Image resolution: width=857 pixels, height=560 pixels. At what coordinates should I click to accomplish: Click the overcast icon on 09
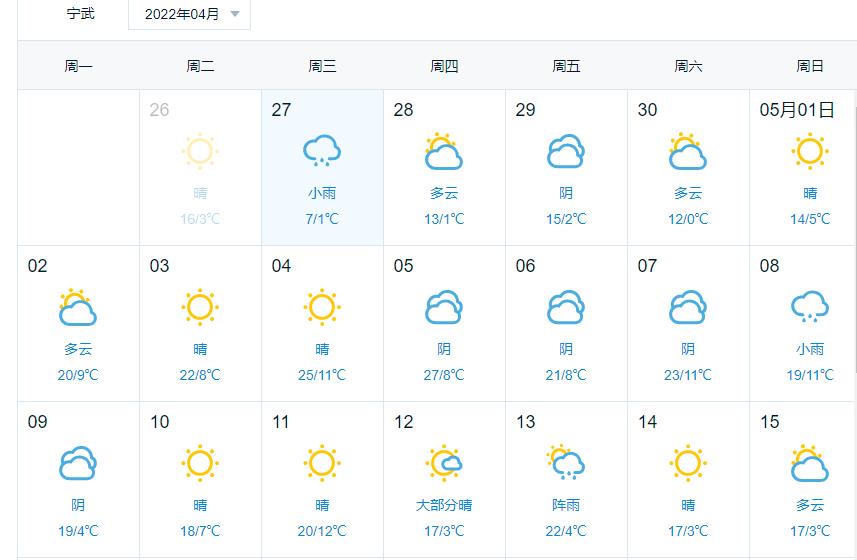point(78,463)
